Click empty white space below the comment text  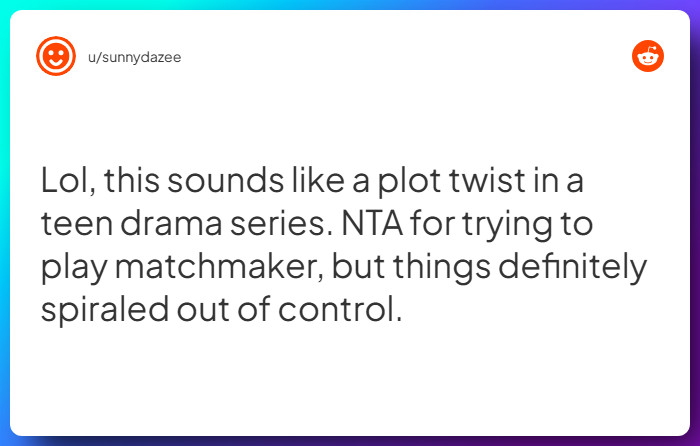coord(348,379)
